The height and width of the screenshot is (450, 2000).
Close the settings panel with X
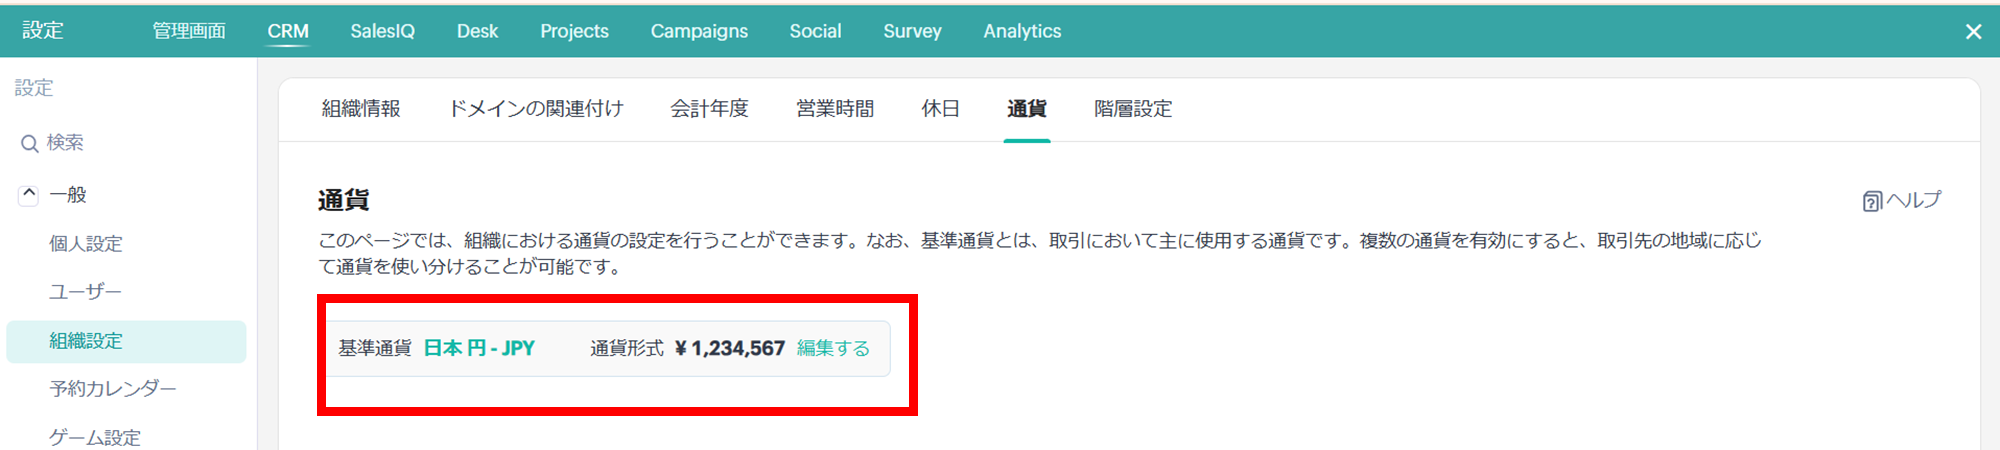[1973, 32]
